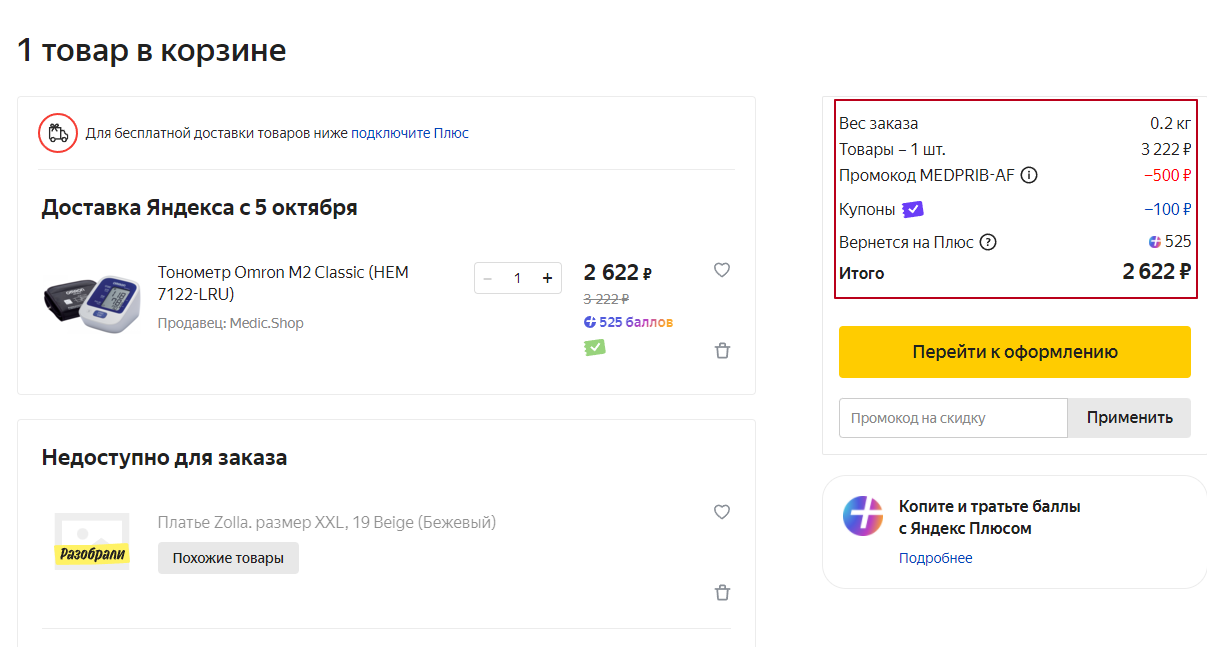The height and width of the screenshot is (647, 1207).
Task: Decrease tonometer quantity with minus button
Action: [488, 278]
